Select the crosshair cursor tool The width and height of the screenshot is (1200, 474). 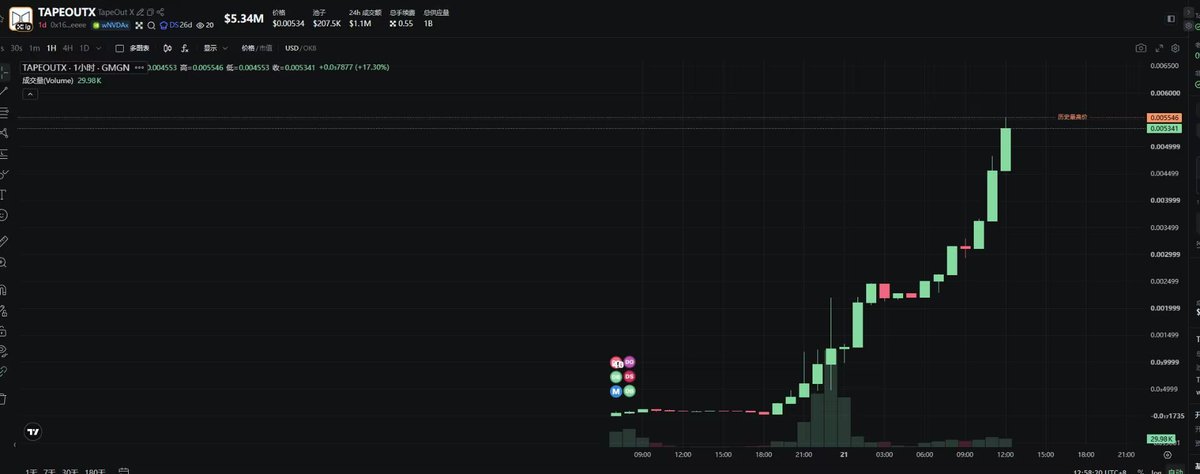5,73
